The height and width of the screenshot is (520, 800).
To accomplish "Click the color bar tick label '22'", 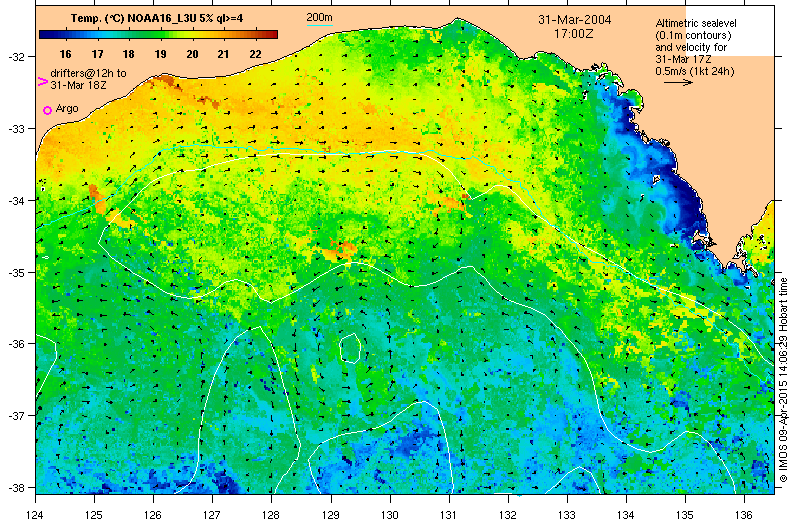I will (256, 54).
